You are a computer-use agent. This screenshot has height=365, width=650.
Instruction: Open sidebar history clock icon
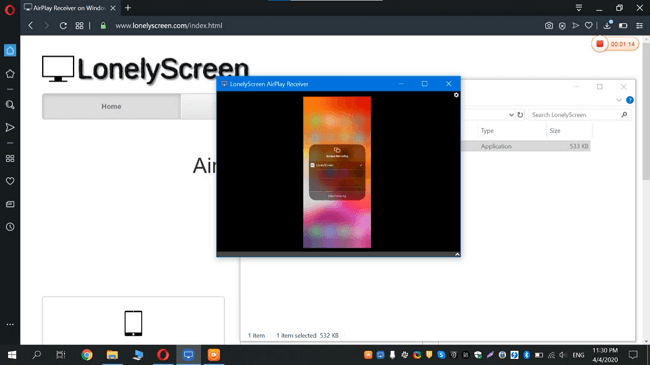coord(10,227)
